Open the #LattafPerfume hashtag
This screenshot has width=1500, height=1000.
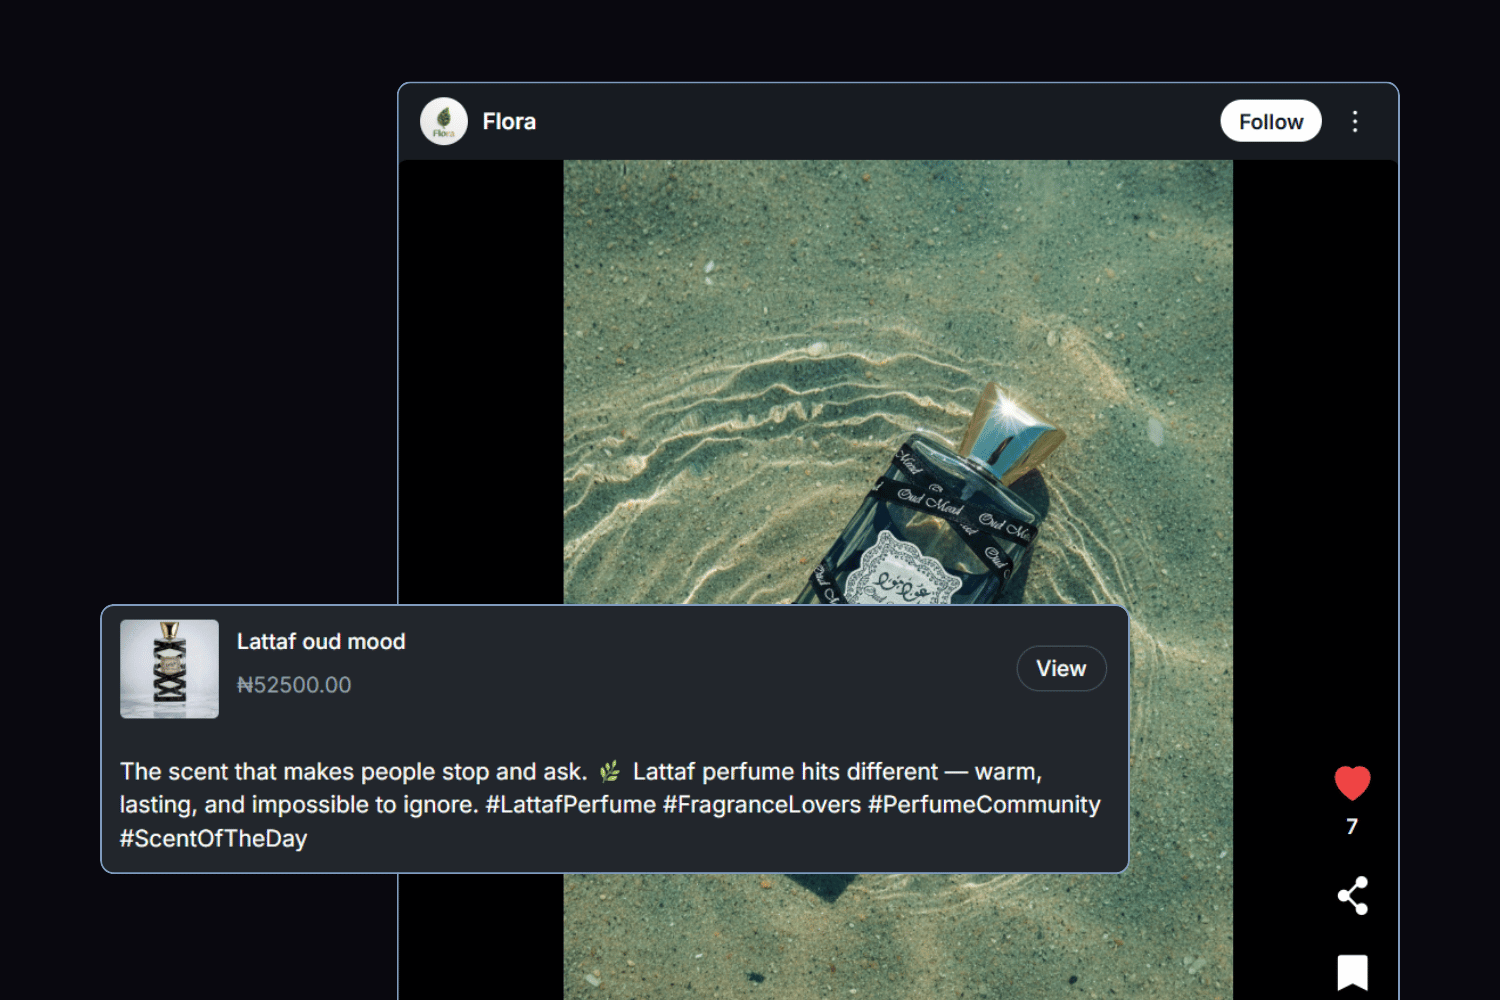pos(570,805)
